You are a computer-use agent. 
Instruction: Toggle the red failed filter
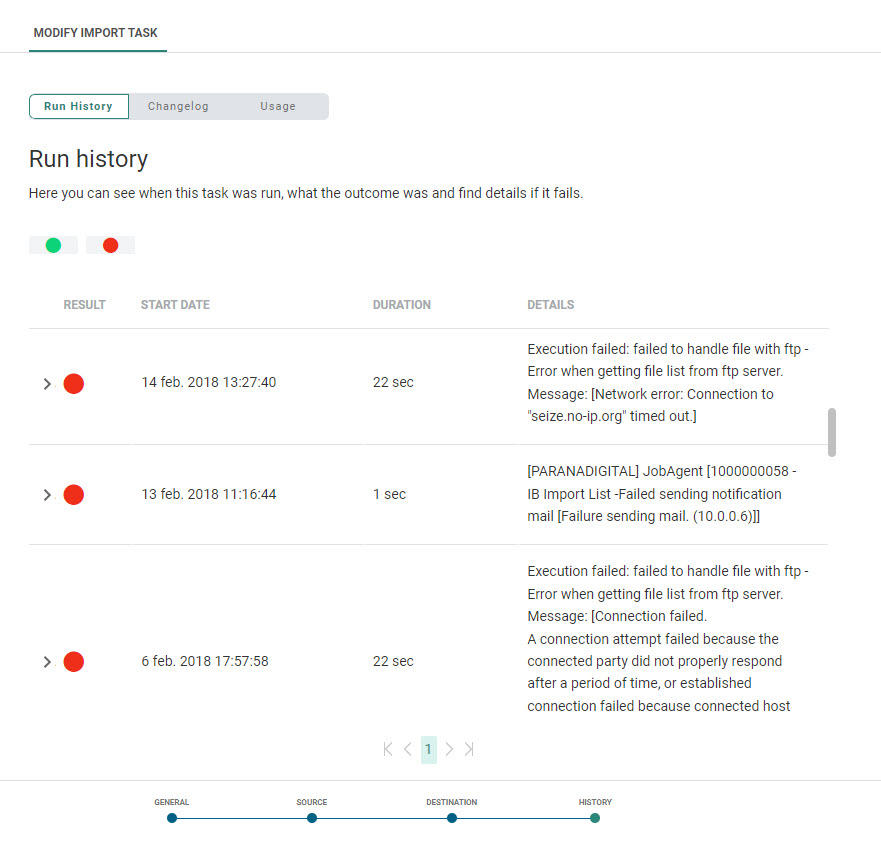(x=110, y=245)
